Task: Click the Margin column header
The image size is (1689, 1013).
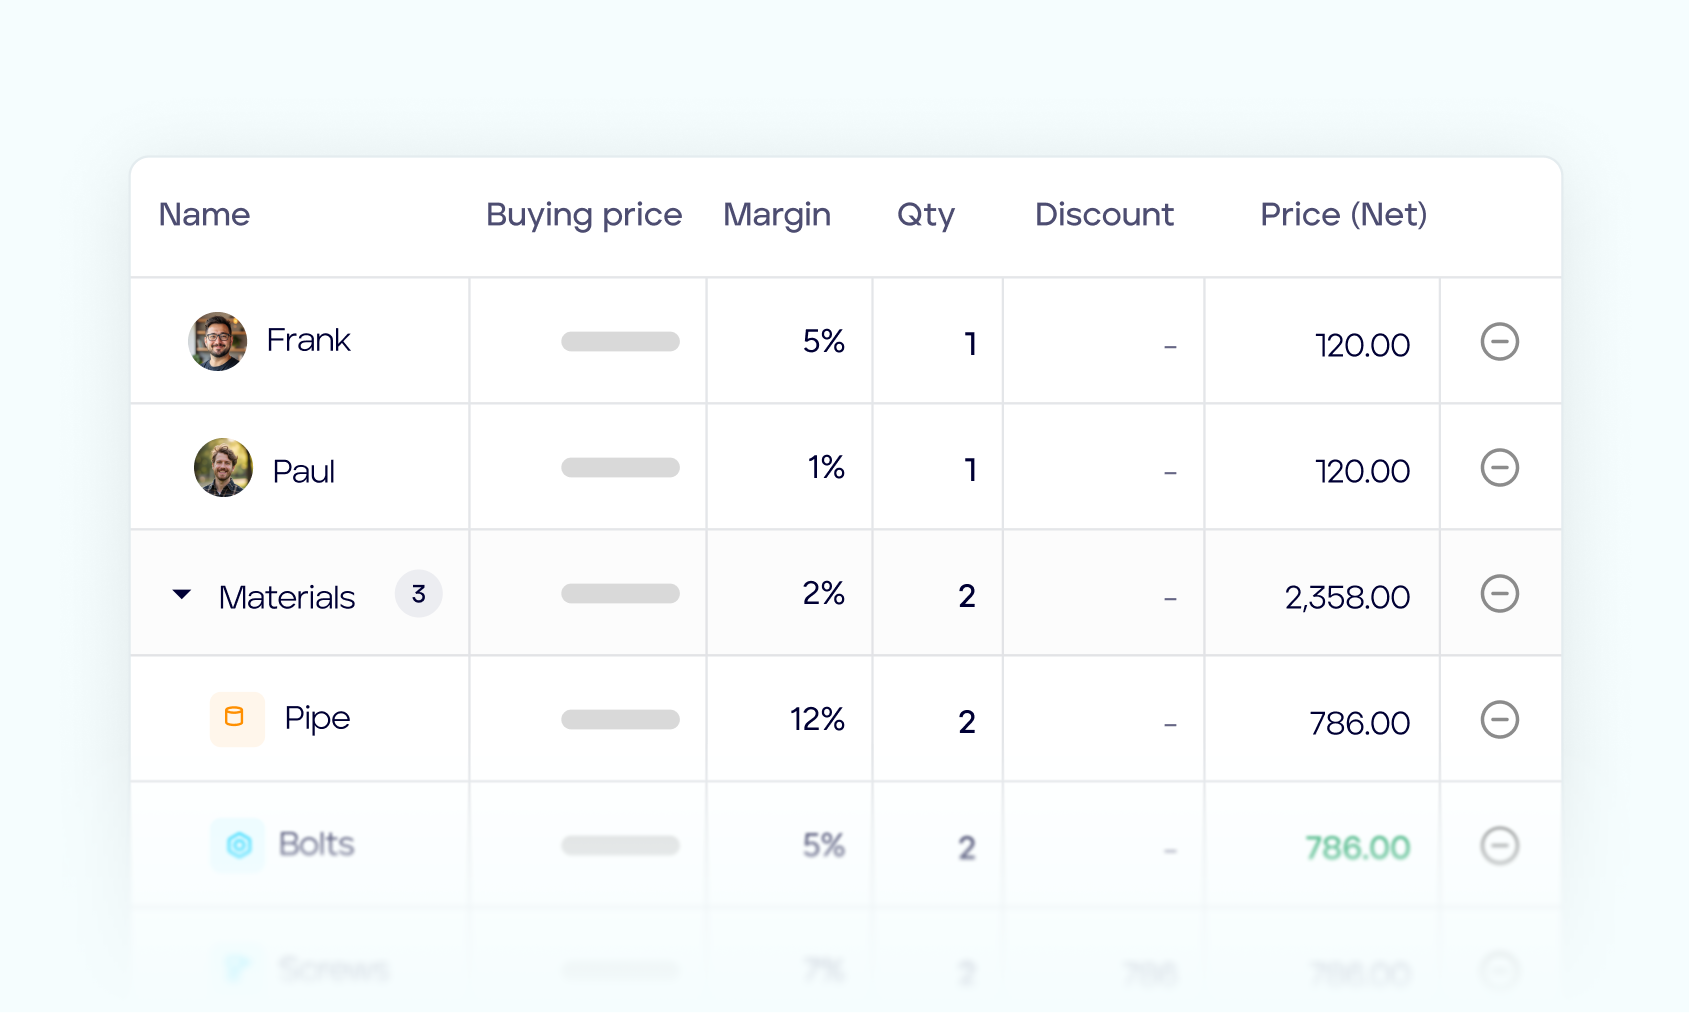Action: [x=777, y=215]
